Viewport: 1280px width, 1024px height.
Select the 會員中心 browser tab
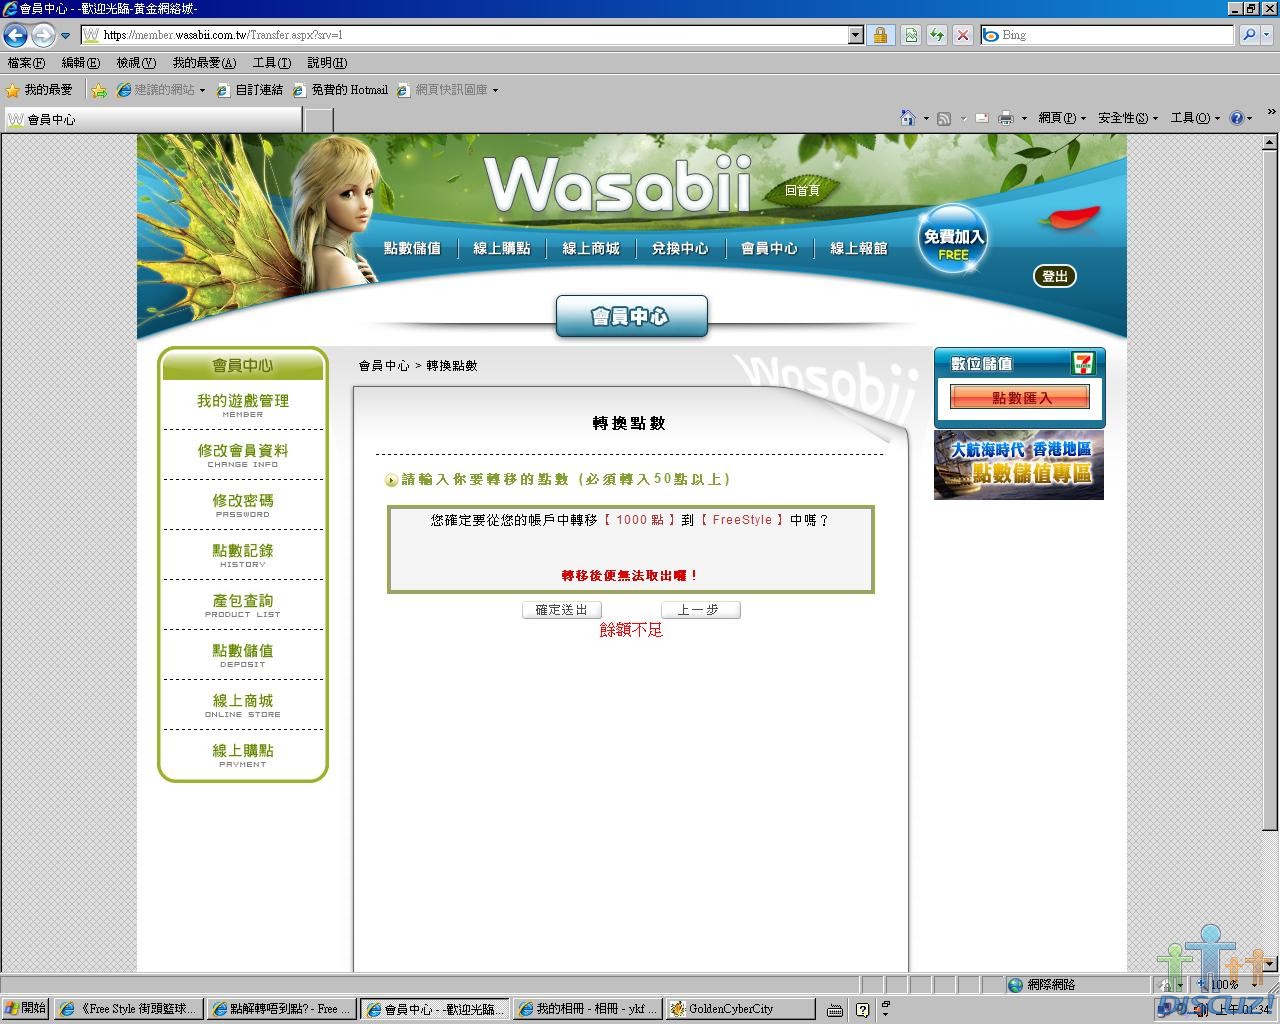point(152,120)
